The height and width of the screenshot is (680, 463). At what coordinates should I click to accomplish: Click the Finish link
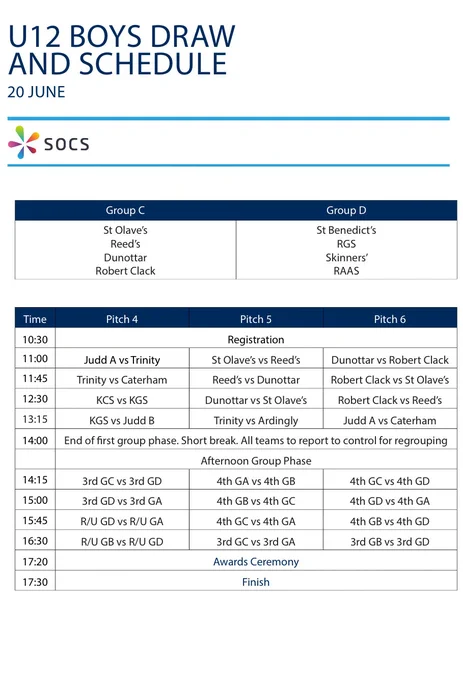[256, 582]
